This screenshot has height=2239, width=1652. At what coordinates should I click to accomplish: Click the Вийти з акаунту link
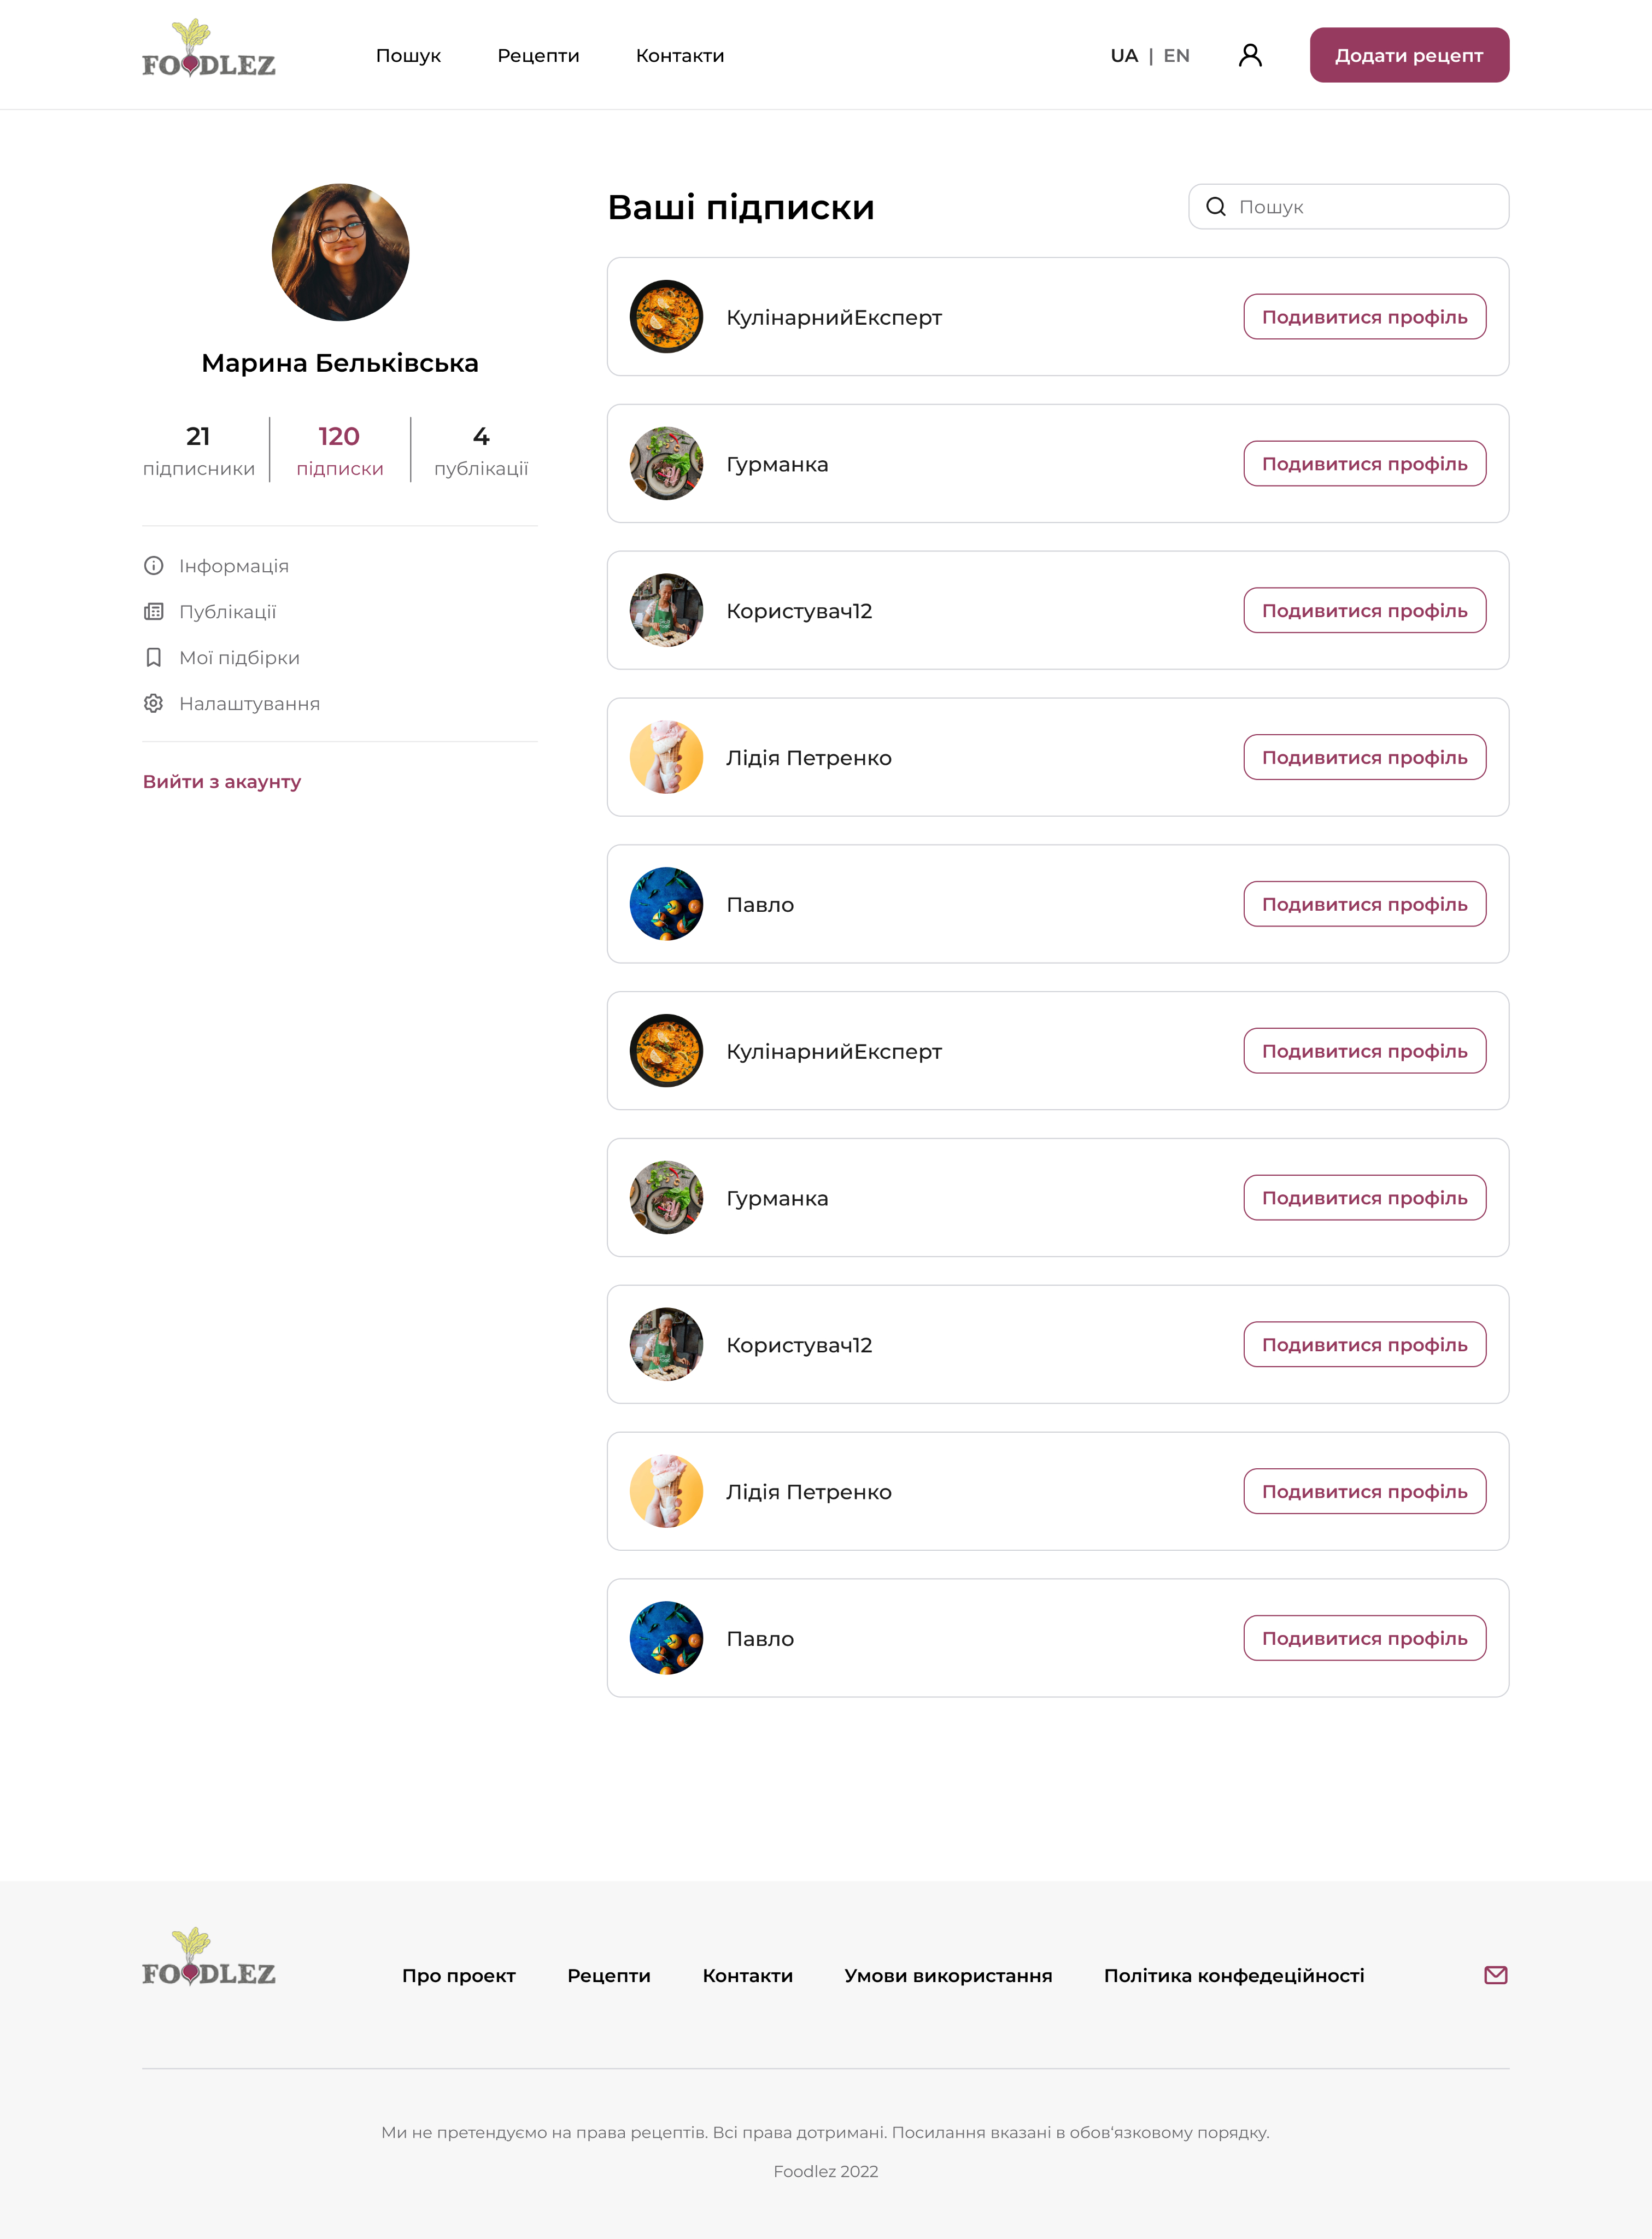click(x=222, y=782)
